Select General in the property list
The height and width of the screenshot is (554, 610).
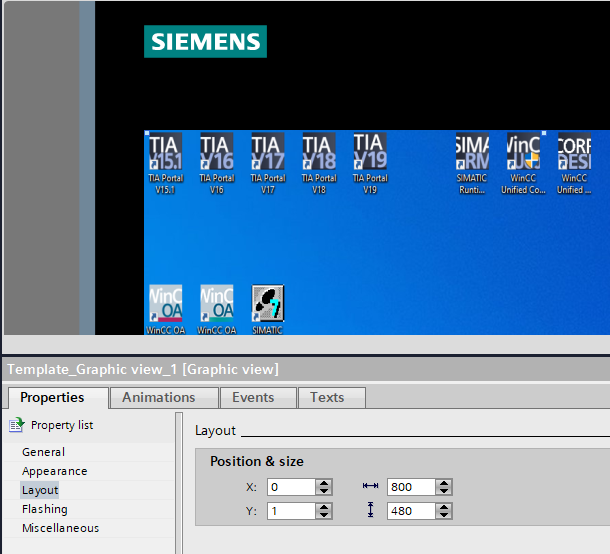[x=43, y=452]
